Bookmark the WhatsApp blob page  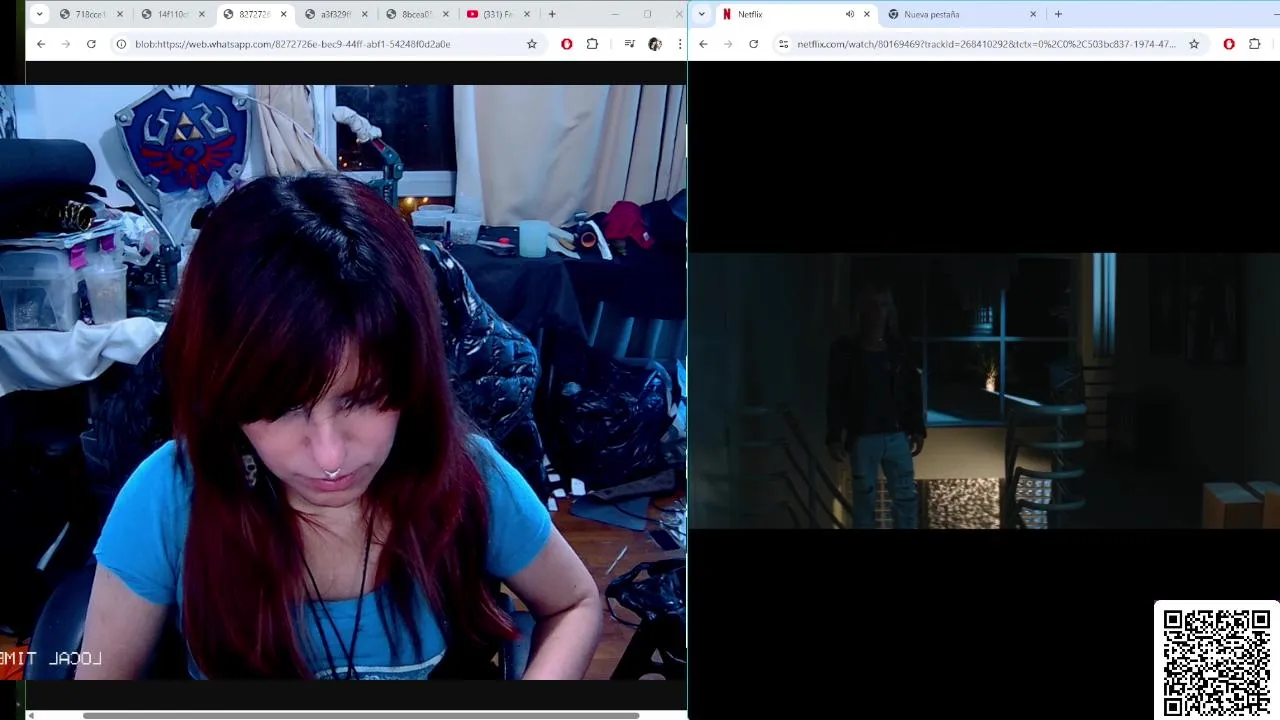coord(532,44)
